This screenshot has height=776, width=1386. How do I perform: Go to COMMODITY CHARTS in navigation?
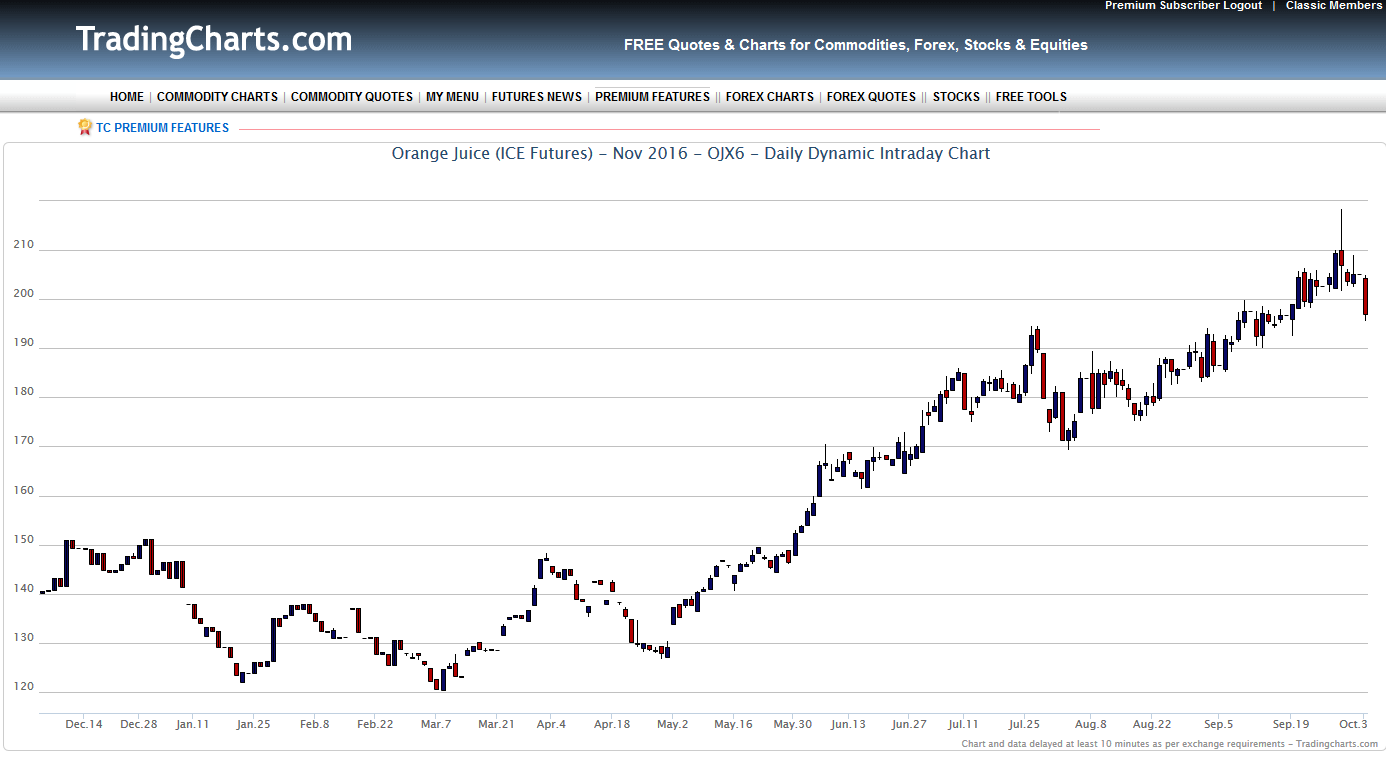point(217,97)
